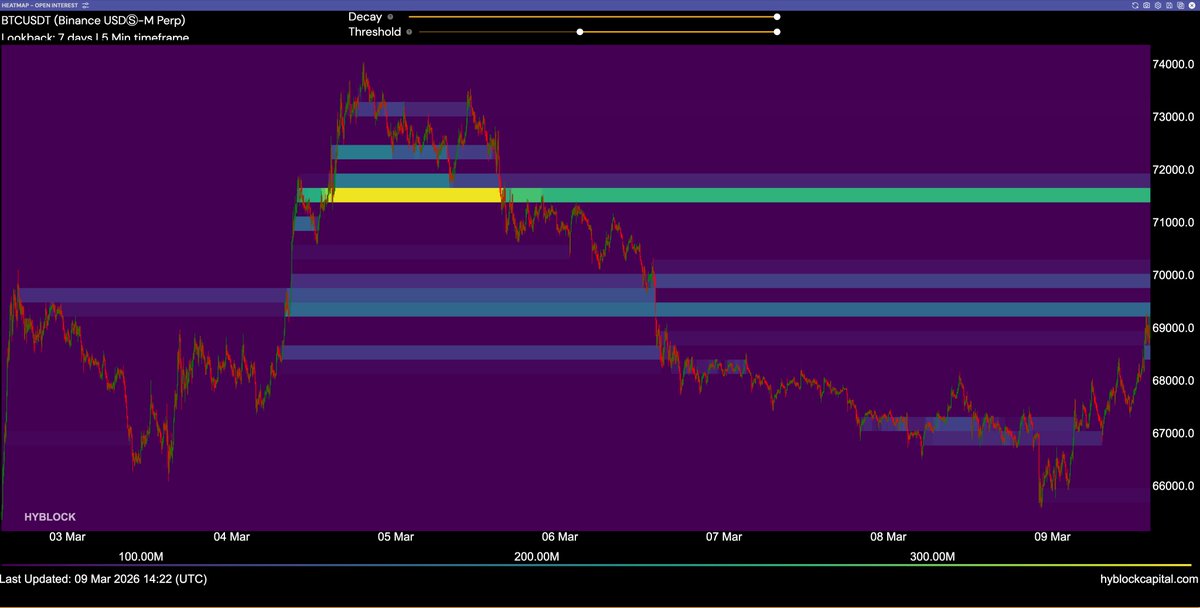Click the 03 Mar date label
1200x608 pixels.
67,537
